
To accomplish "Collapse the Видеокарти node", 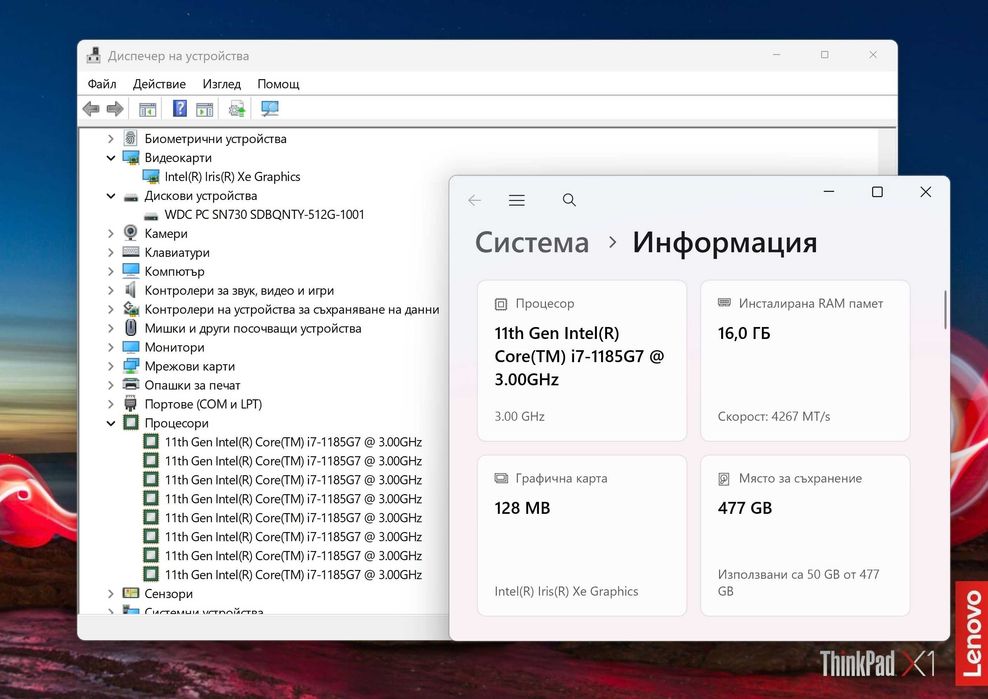I will [x=110, y=158].
